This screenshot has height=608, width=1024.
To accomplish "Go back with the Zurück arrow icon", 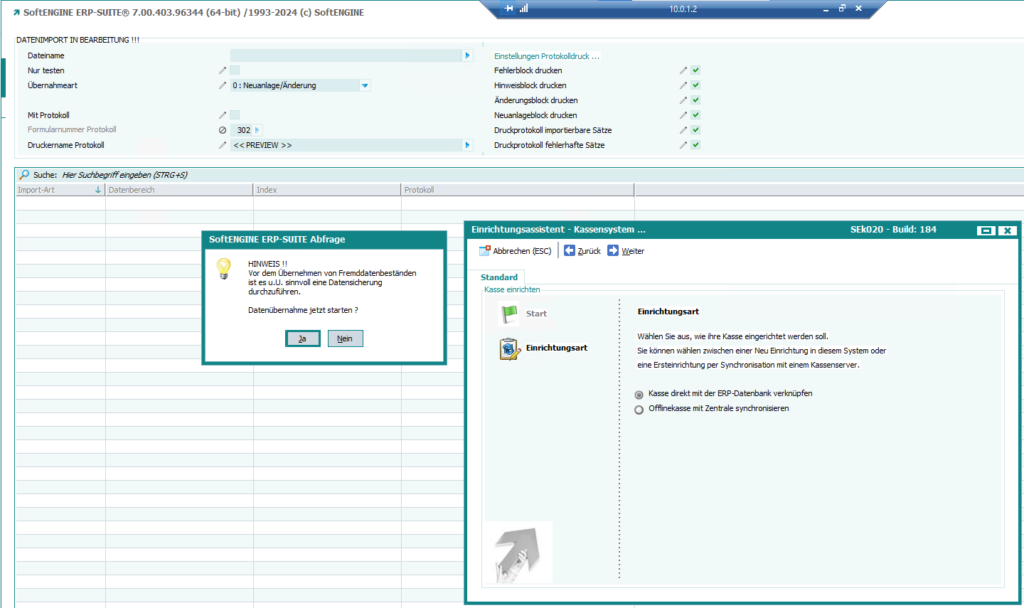I will pos(569,251).
